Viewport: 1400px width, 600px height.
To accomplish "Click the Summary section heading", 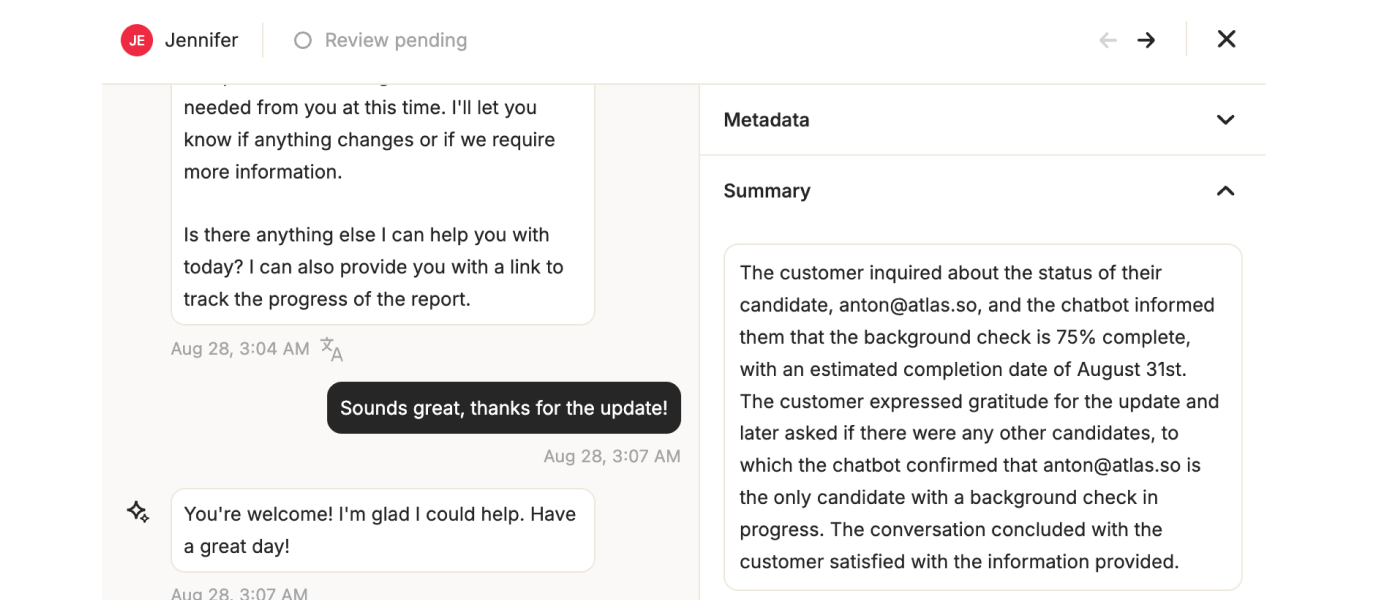I will pos(767,191).
